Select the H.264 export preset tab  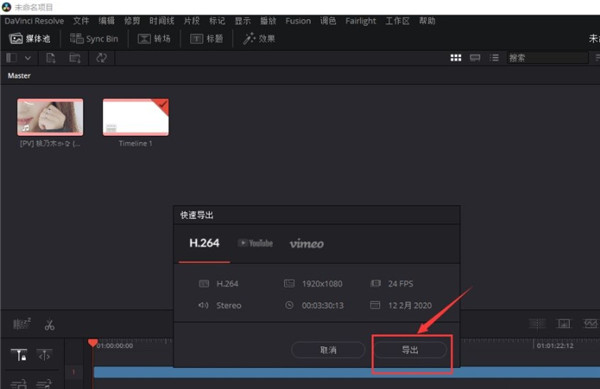point(204,243)
